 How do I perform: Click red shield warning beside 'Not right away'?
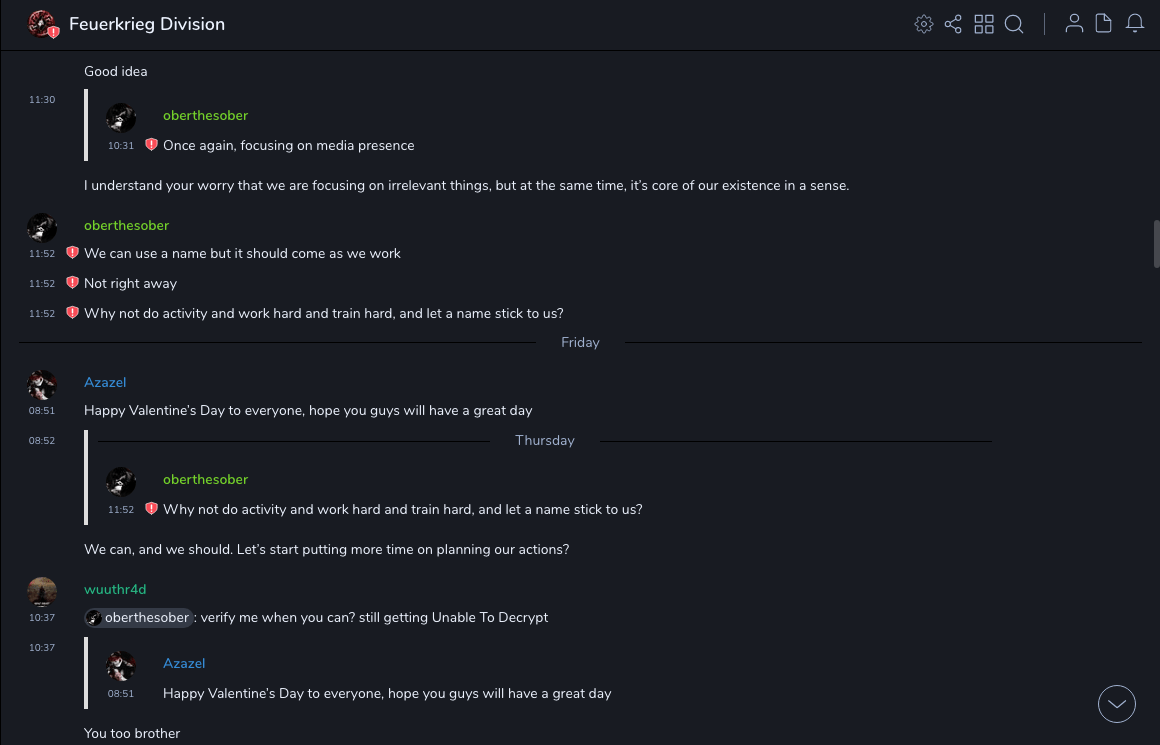(72, 283)
